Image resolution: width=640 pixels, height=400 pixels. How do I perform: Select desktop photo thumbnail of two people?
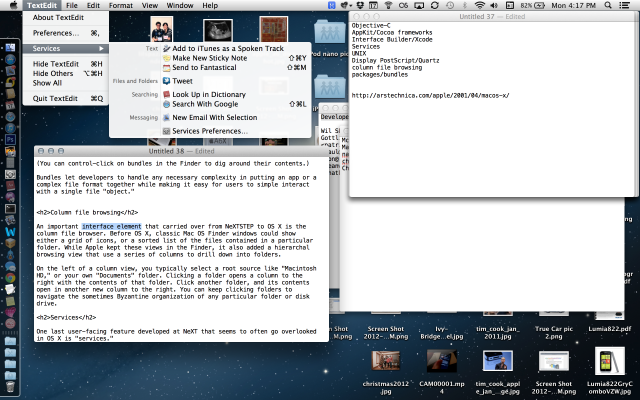[162, 29]
